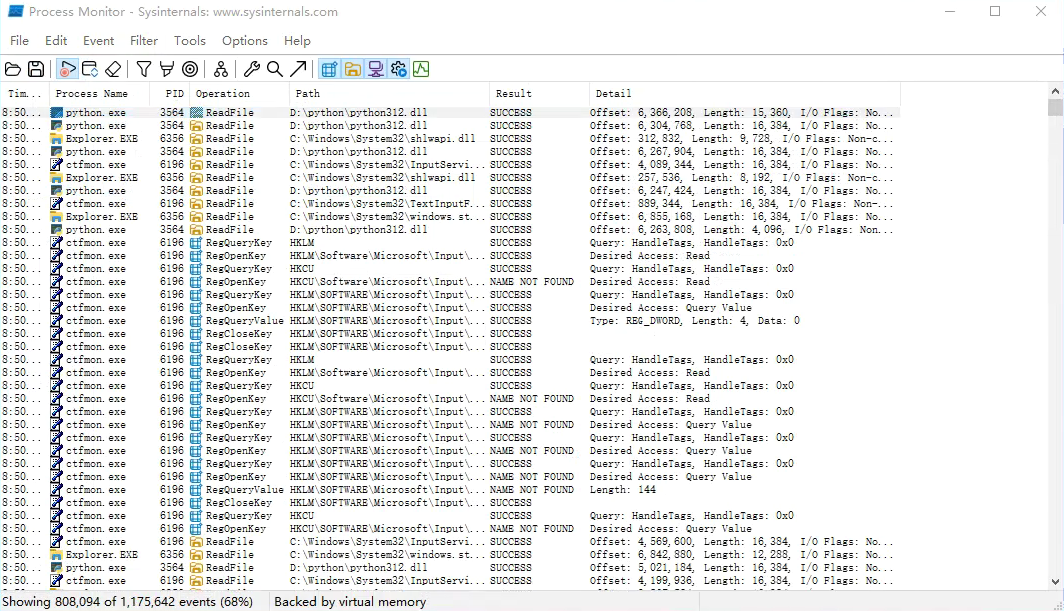
Task: Toggle Show Profiling events icon
Action: coord(421,69)
